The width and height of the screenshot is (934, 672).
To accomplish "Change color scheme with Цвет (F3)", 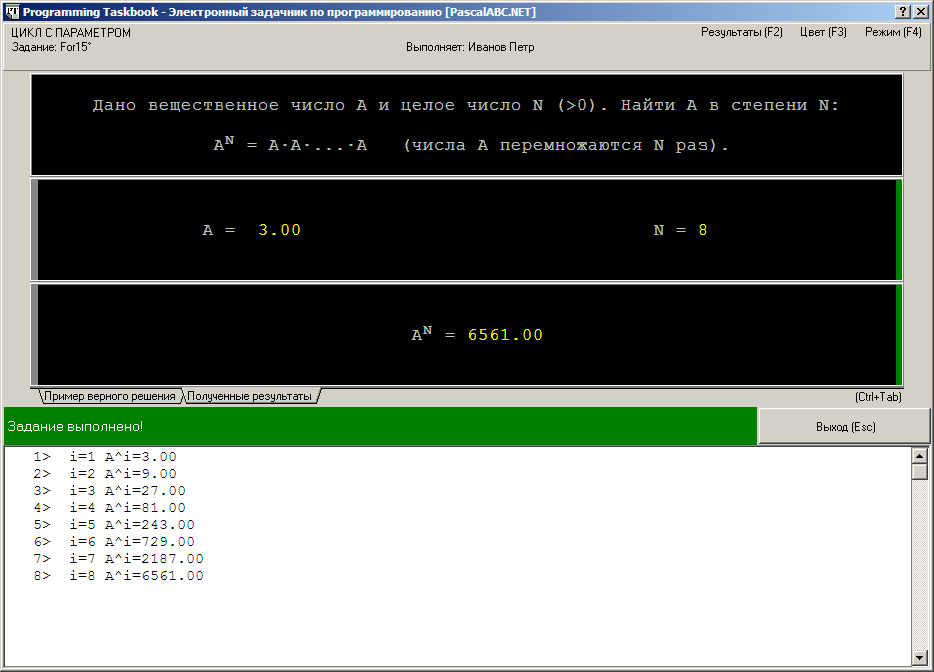I will tap(823, 32).
